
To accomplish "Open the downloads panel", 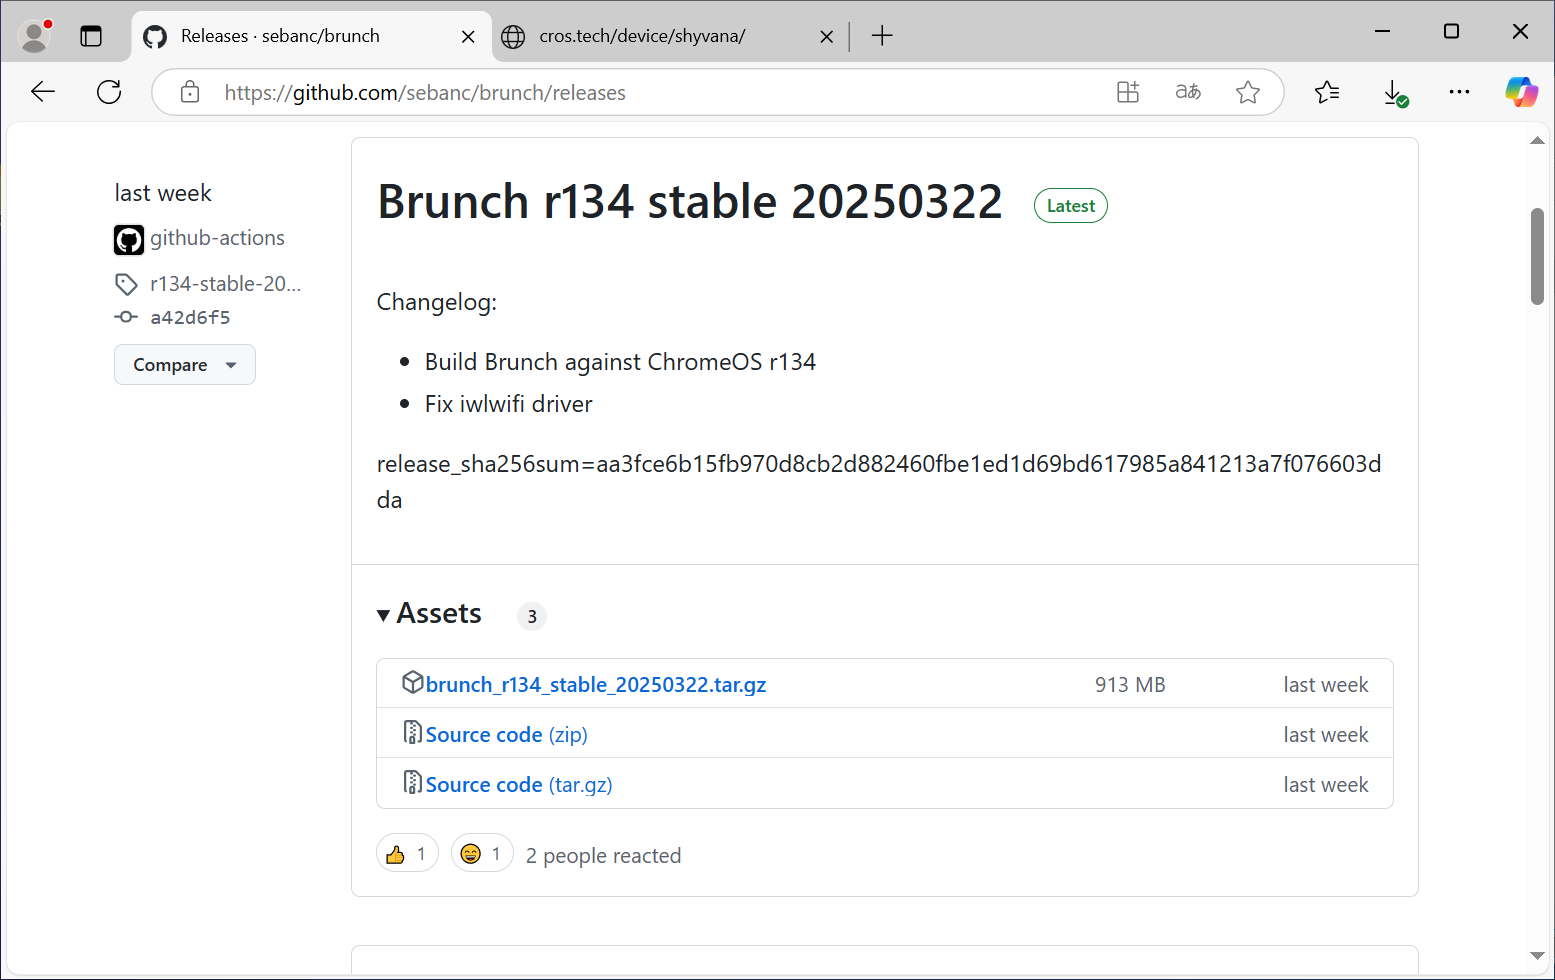I will pyautogui.click(x=1395, y=92).
